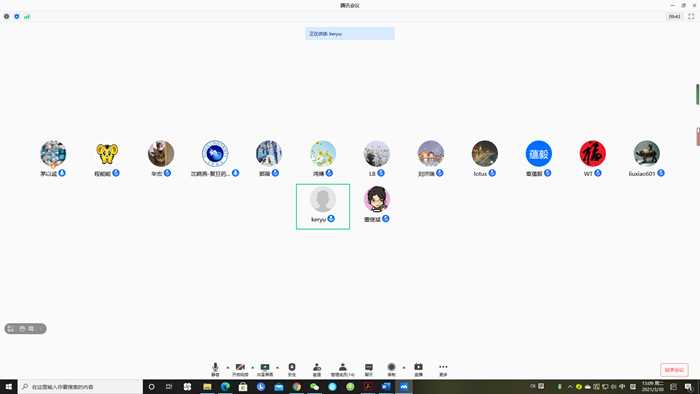
Task: Open the meeting info icon in the top bar
Action: tap(6, 17)
